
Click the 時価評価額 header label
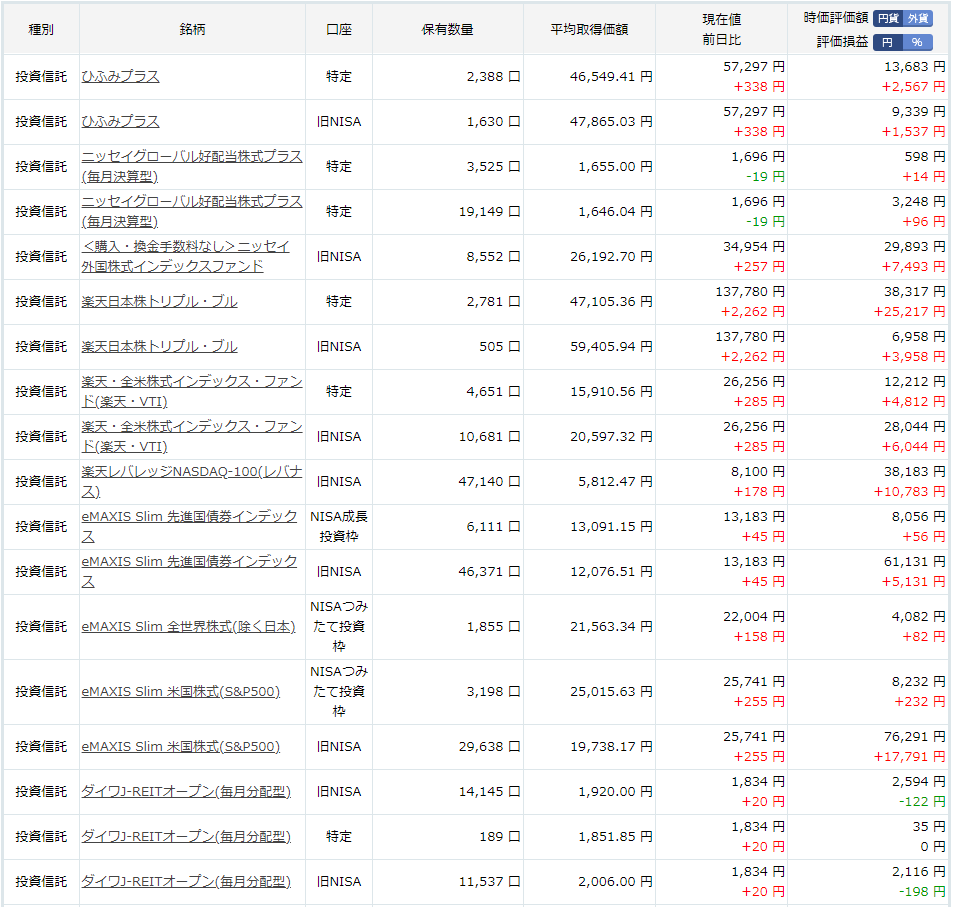pyautogui.click(x=836, y=18)
